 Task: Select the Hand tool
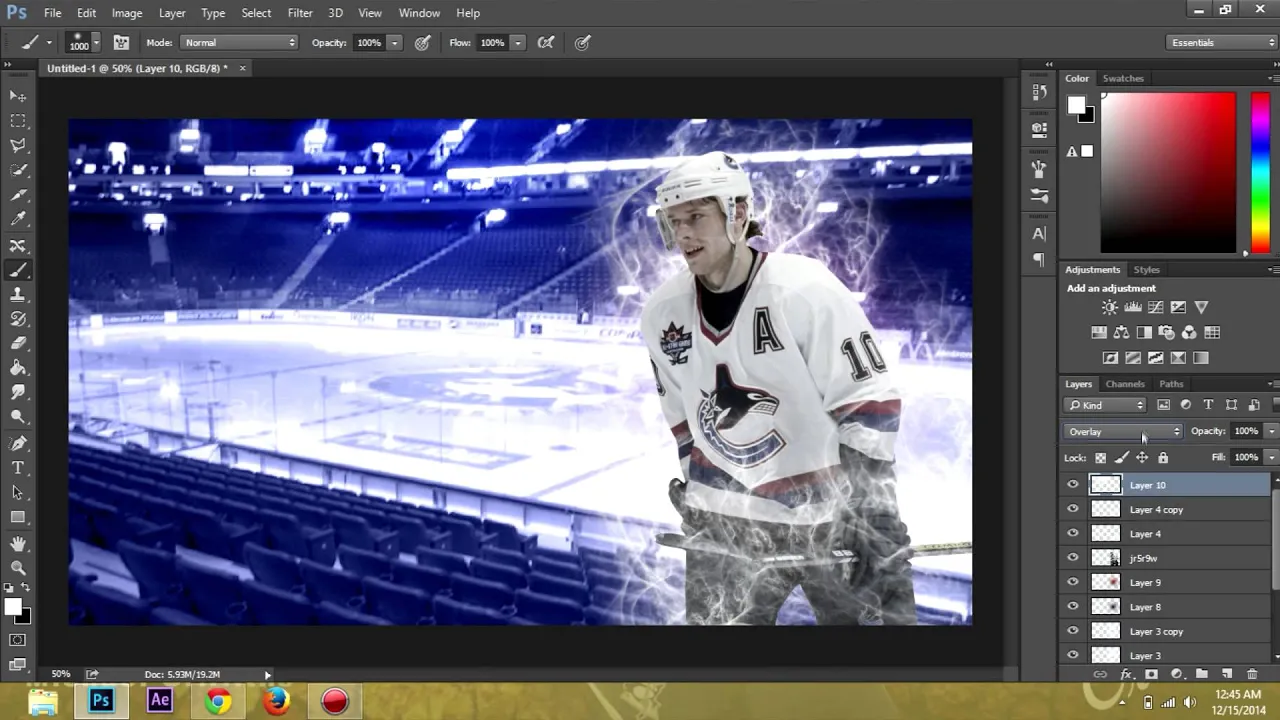point(18,543)
